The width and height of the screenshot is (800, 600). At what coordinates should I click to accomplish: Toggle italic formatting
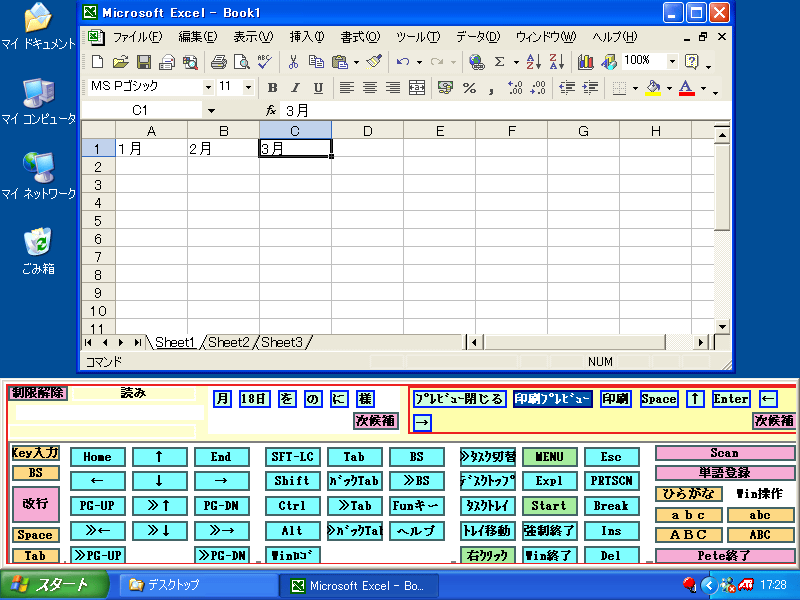pyautogui.click(x=295, y=88)
